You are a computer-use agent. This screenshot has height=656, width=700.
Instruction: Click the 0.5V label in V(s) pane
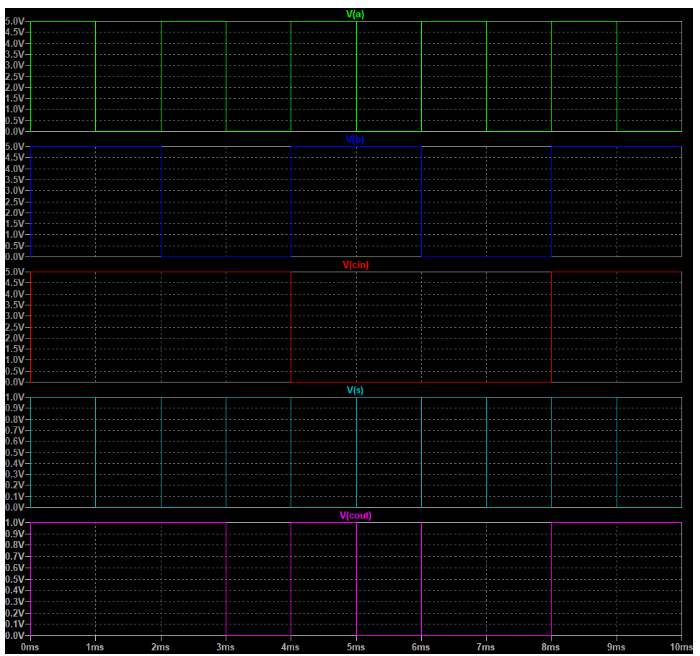point(15,452)
